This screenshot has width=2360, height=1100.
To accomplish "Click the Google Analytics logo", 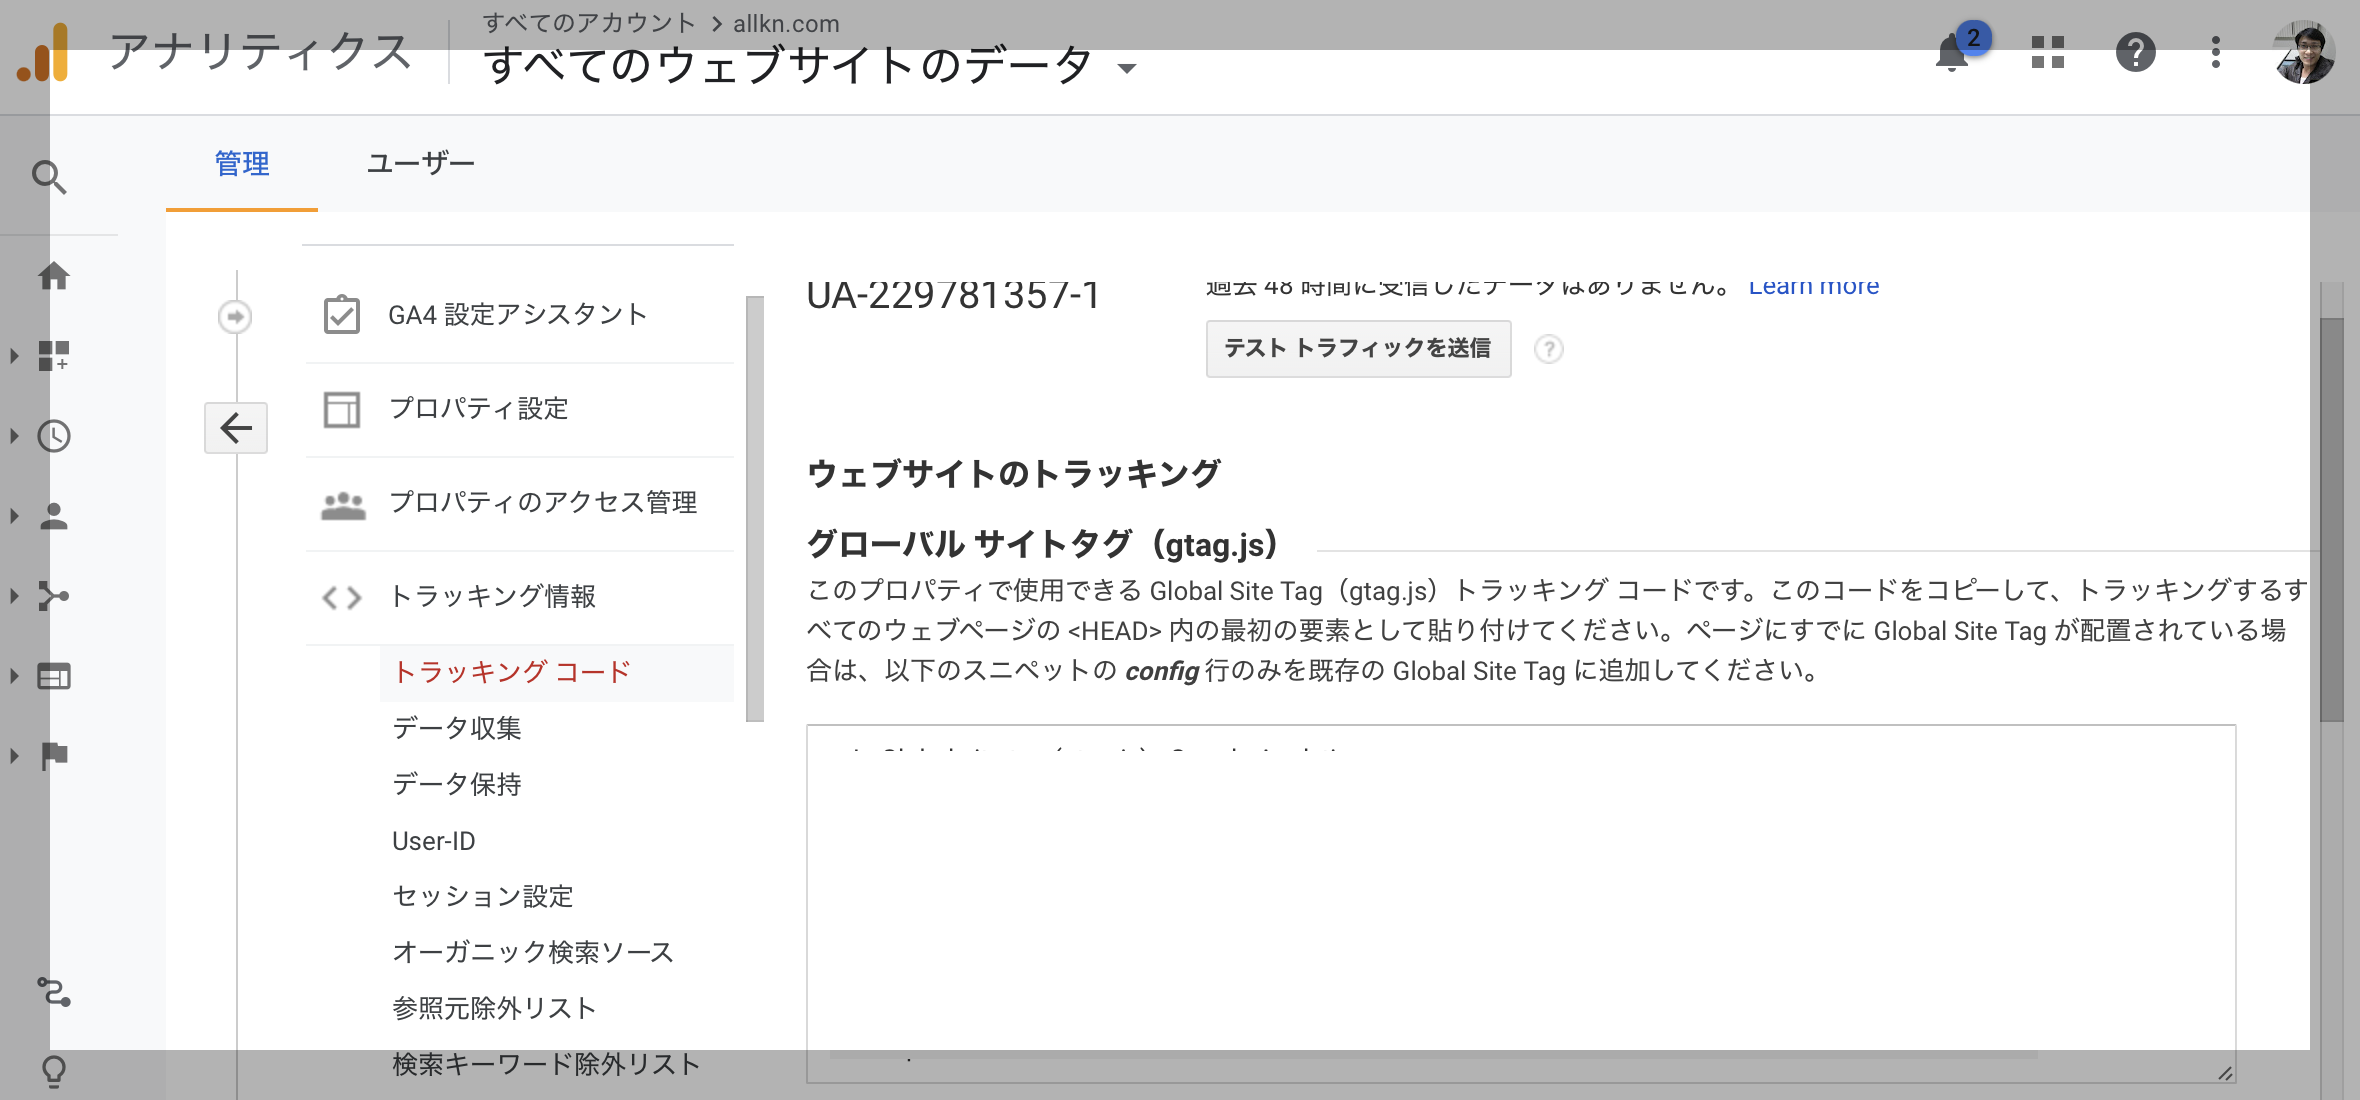I will pos(43,53).
